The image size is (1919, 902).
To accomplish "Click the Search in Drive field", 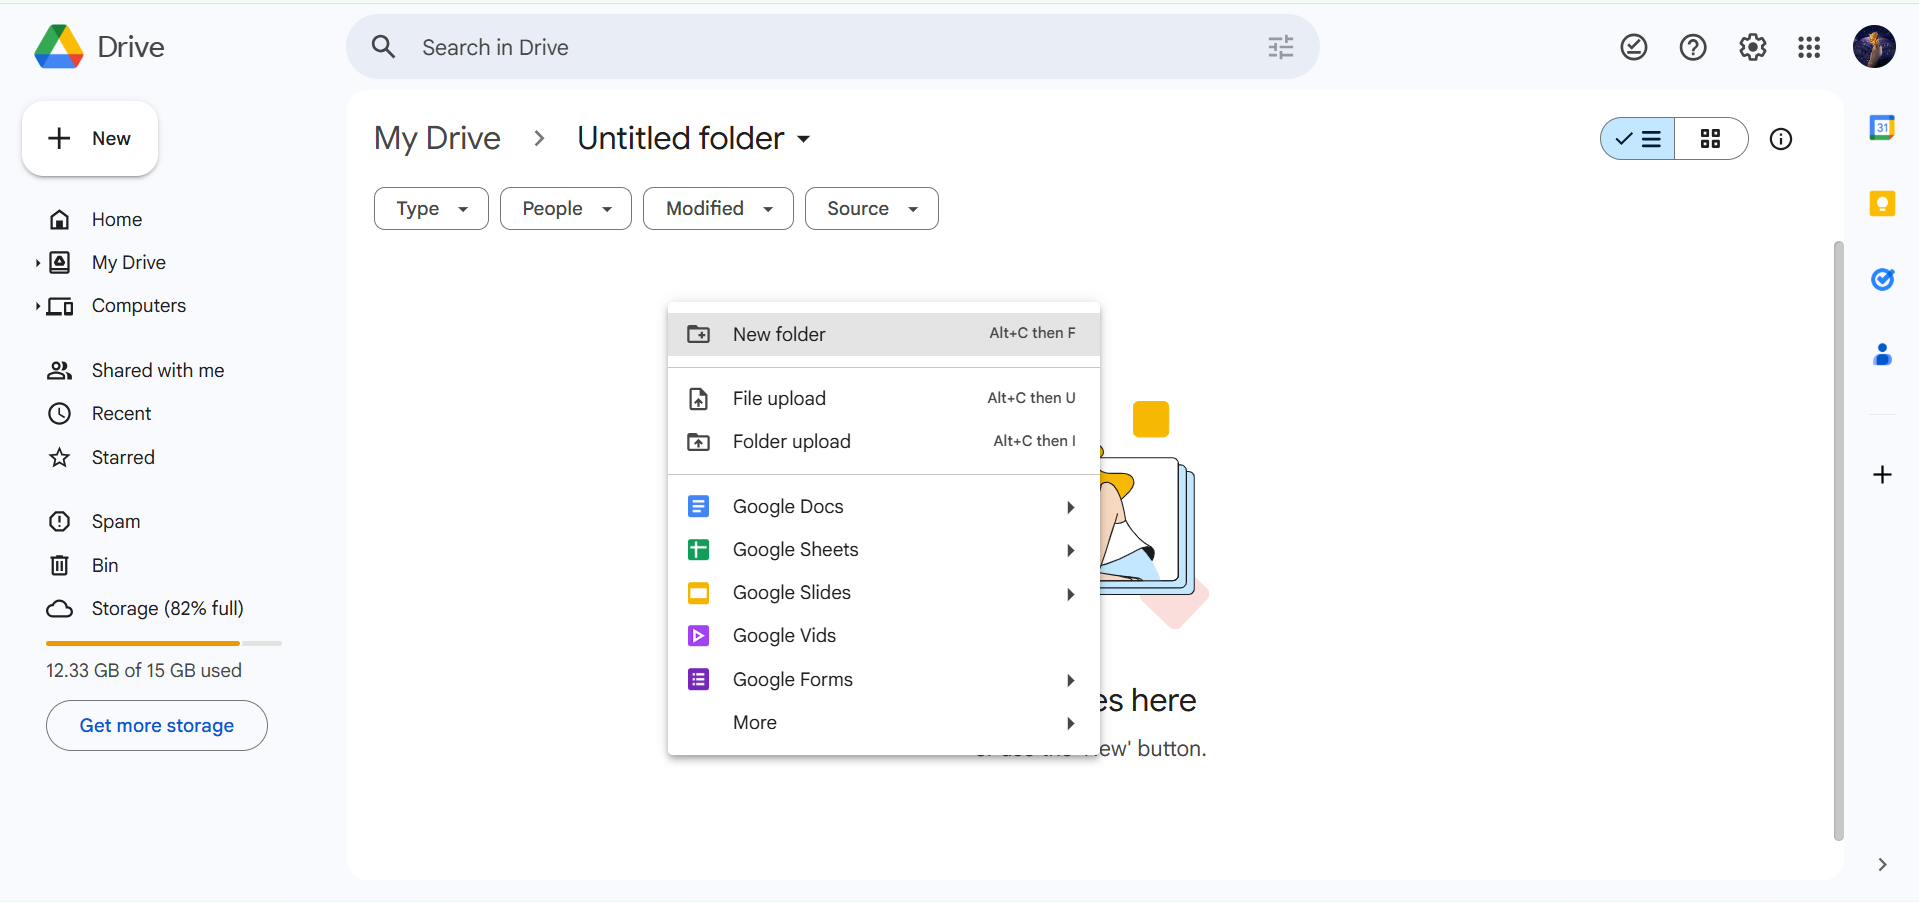I will coord(832,47).
